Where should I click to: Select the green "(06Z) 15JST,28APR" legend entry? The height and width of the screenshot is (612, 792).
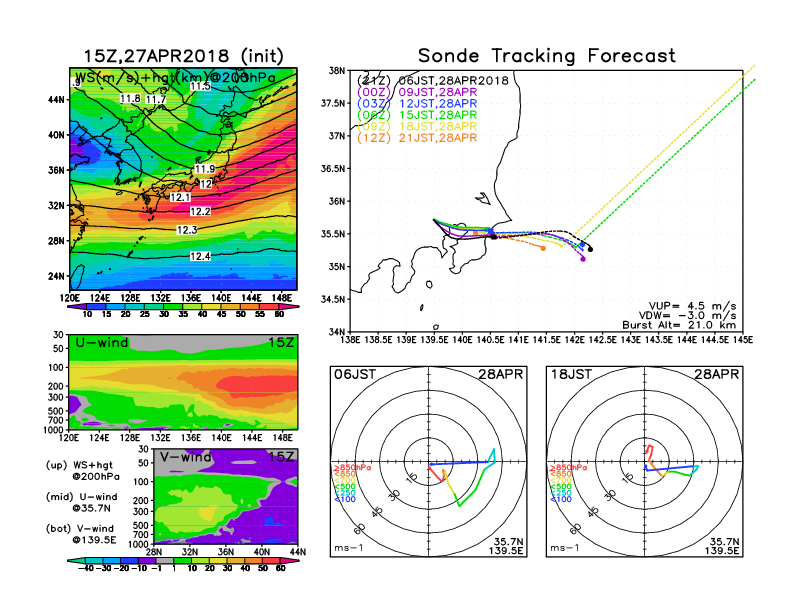[417, 115]
